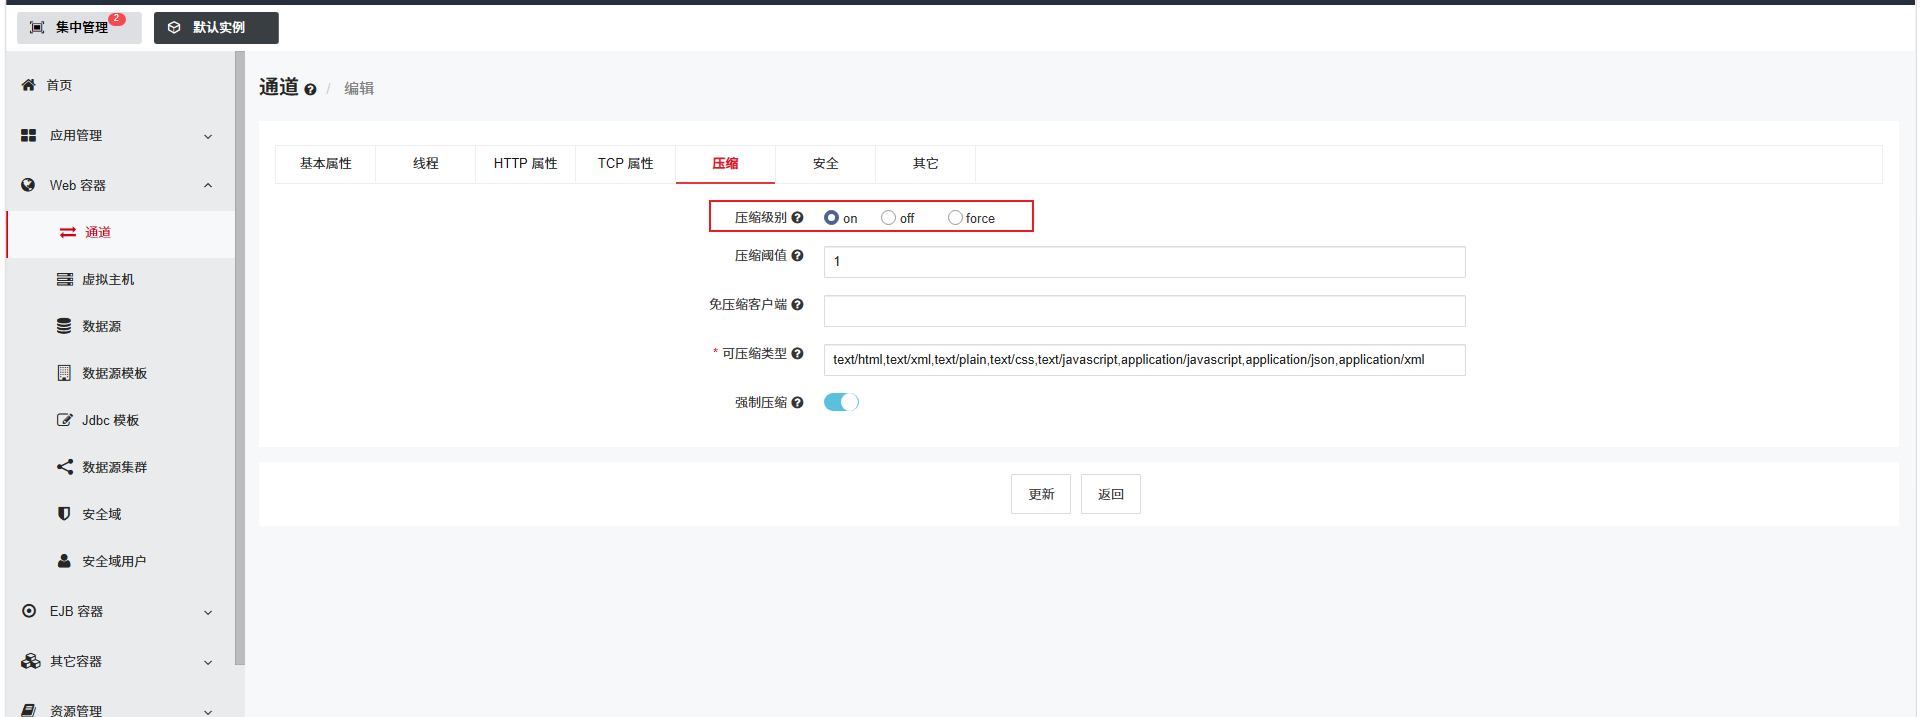Screen dimensions: 1920x717
Task: Click the home icon for 首页
Action: pyautogui.click(x=28, y=85)
